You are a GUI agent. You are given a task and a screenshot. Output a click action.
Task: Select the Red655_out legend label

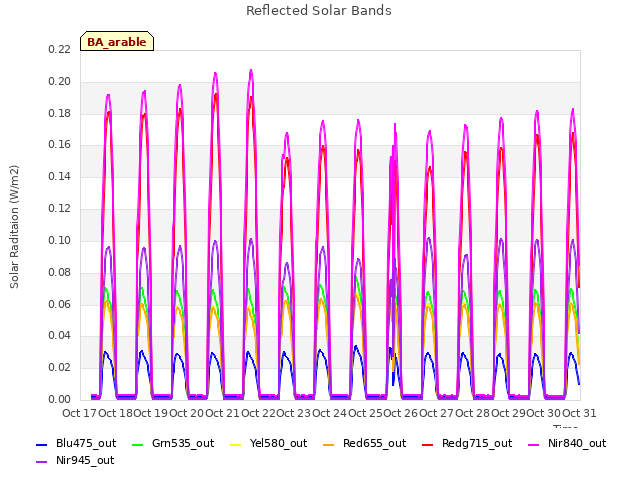click(374, 443)
